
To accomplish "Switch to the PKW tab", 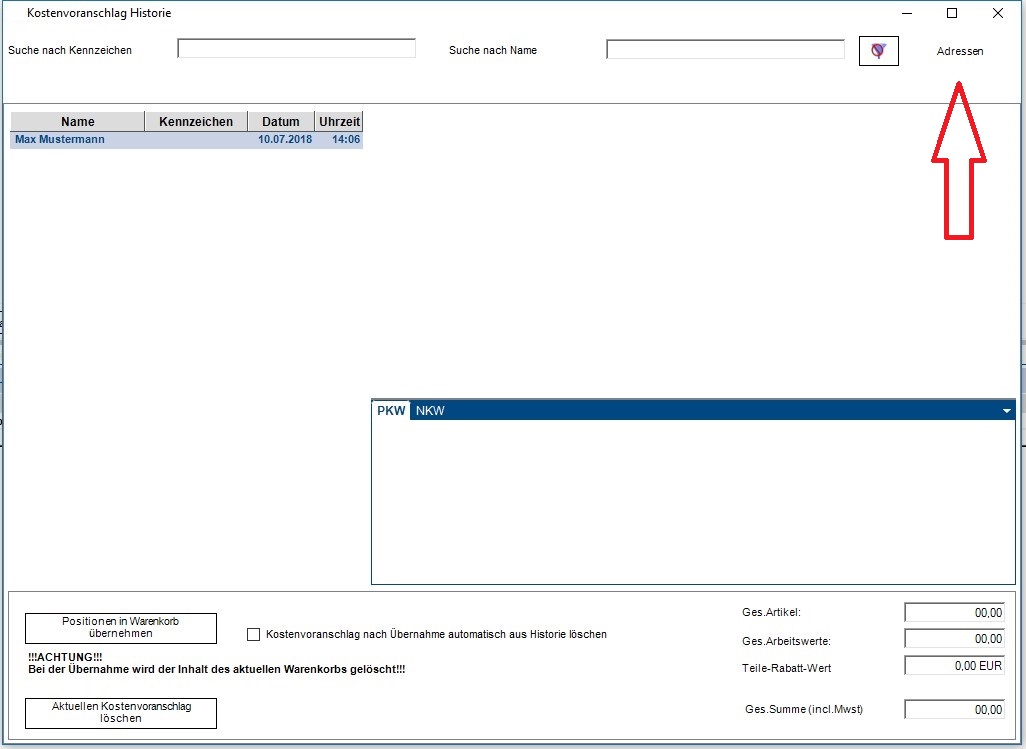I will 391,410.
